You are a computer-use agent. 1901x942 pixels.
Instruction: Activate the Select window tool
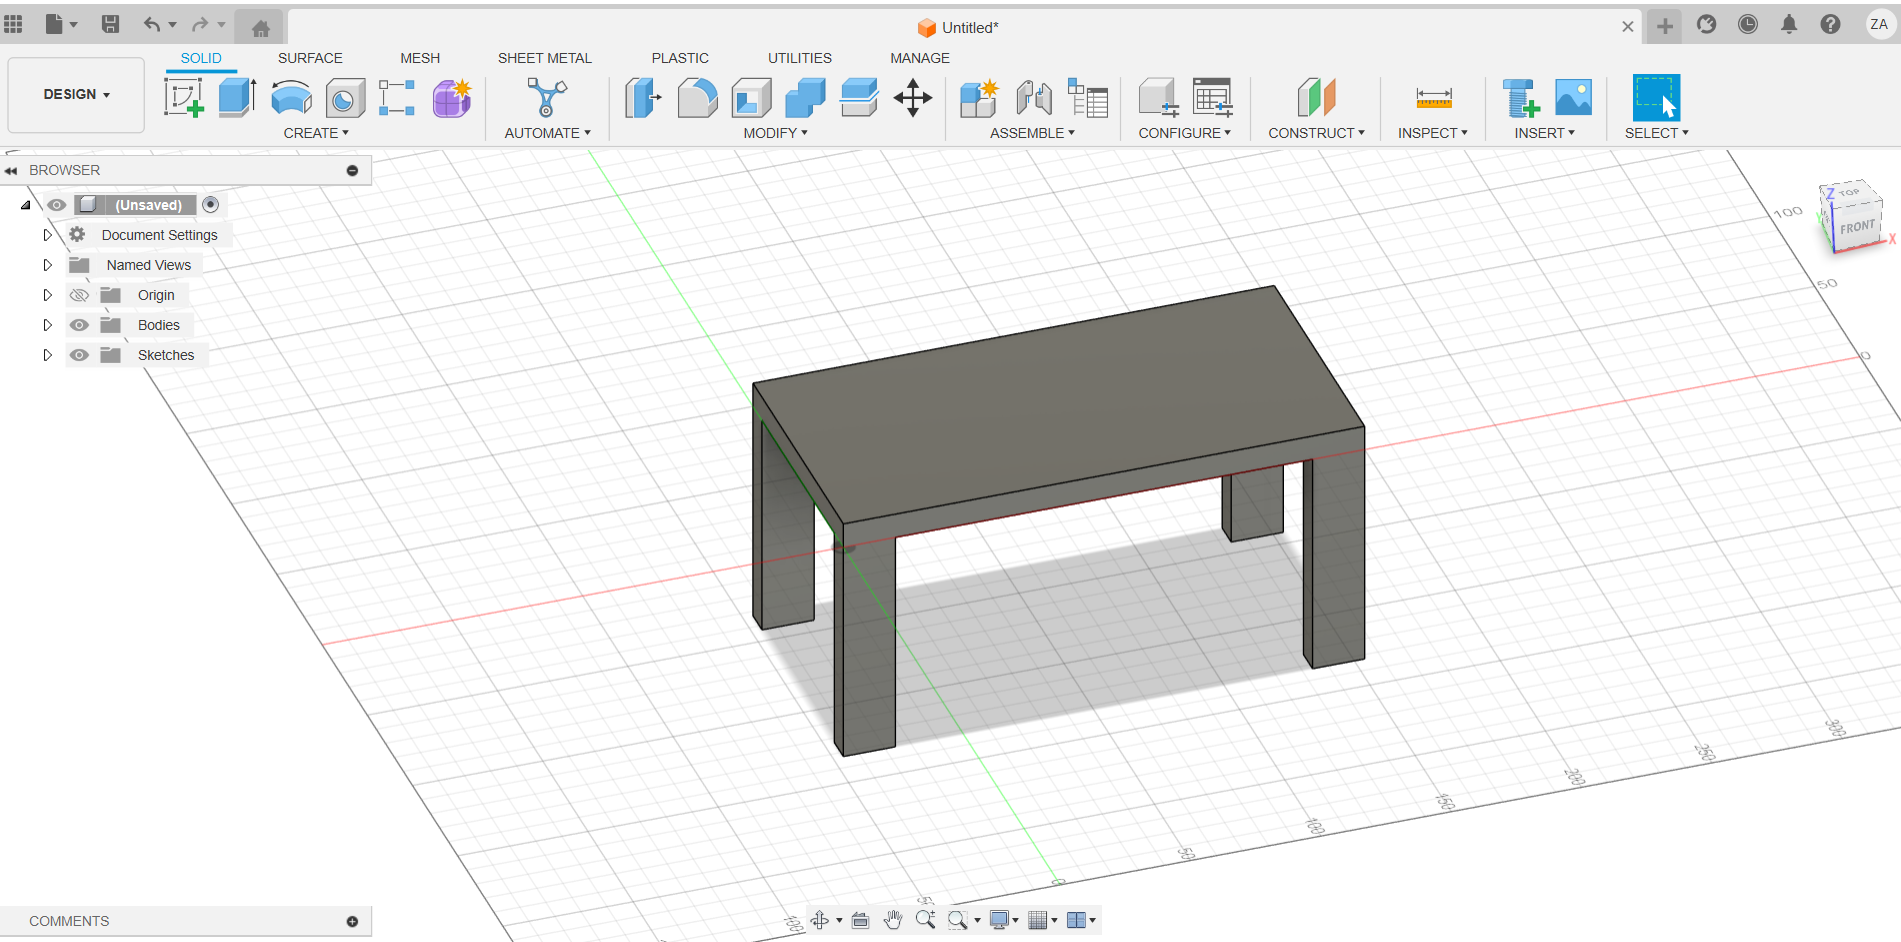[x=1656, y=98]
